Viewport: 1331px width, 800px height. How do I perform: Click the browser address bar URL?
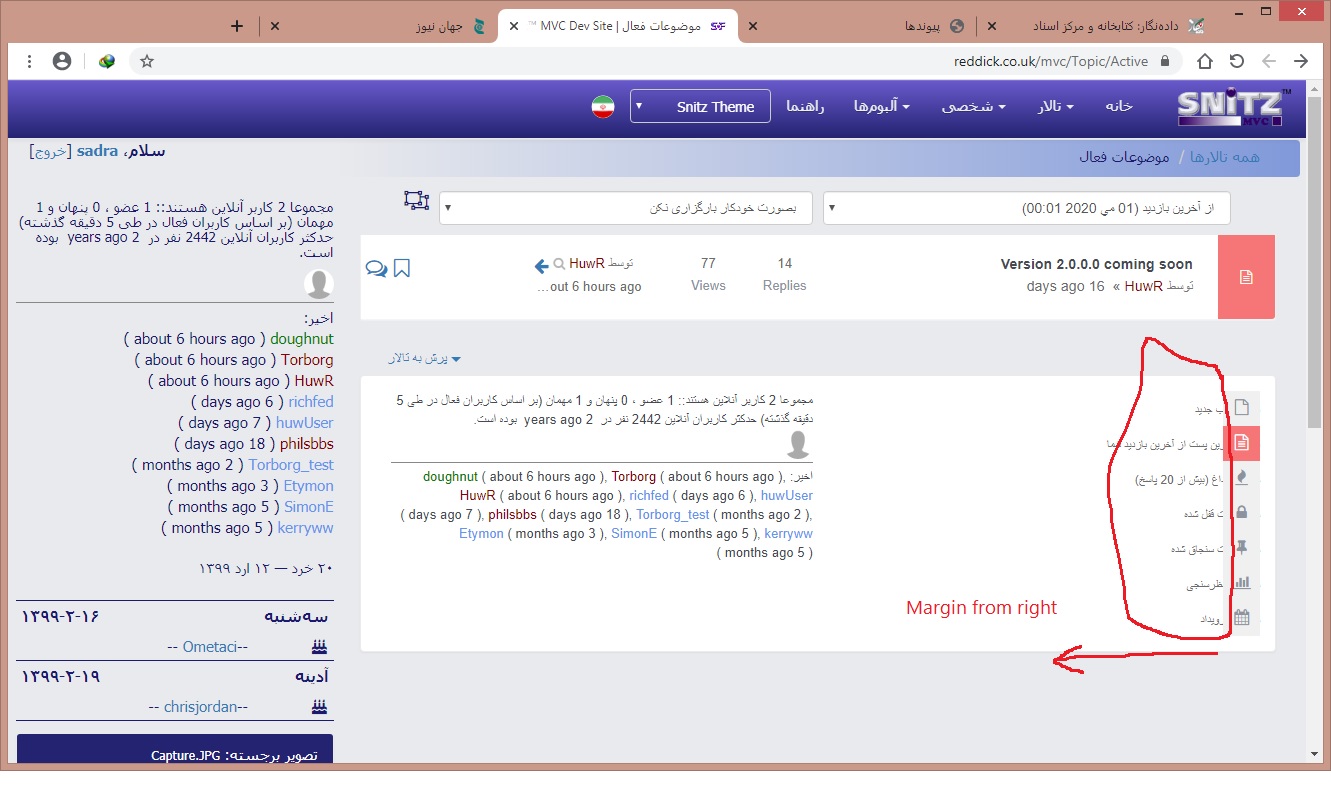[x=1050, y=61]
